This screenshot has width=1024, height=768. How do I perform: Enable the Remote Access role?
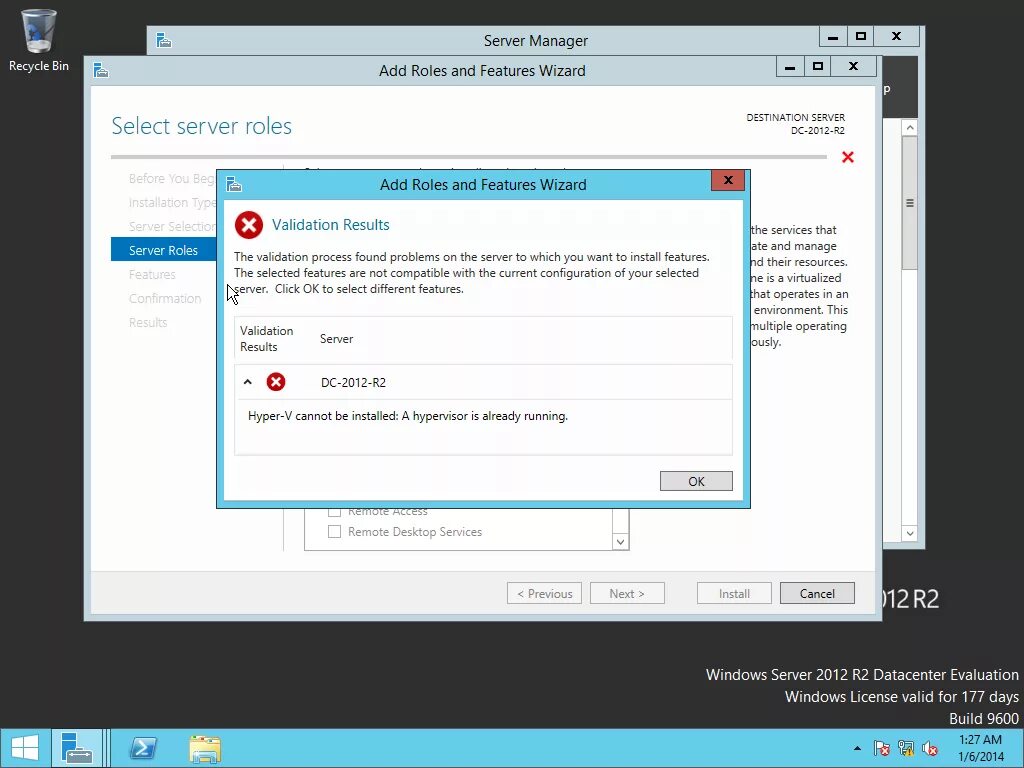335,511
